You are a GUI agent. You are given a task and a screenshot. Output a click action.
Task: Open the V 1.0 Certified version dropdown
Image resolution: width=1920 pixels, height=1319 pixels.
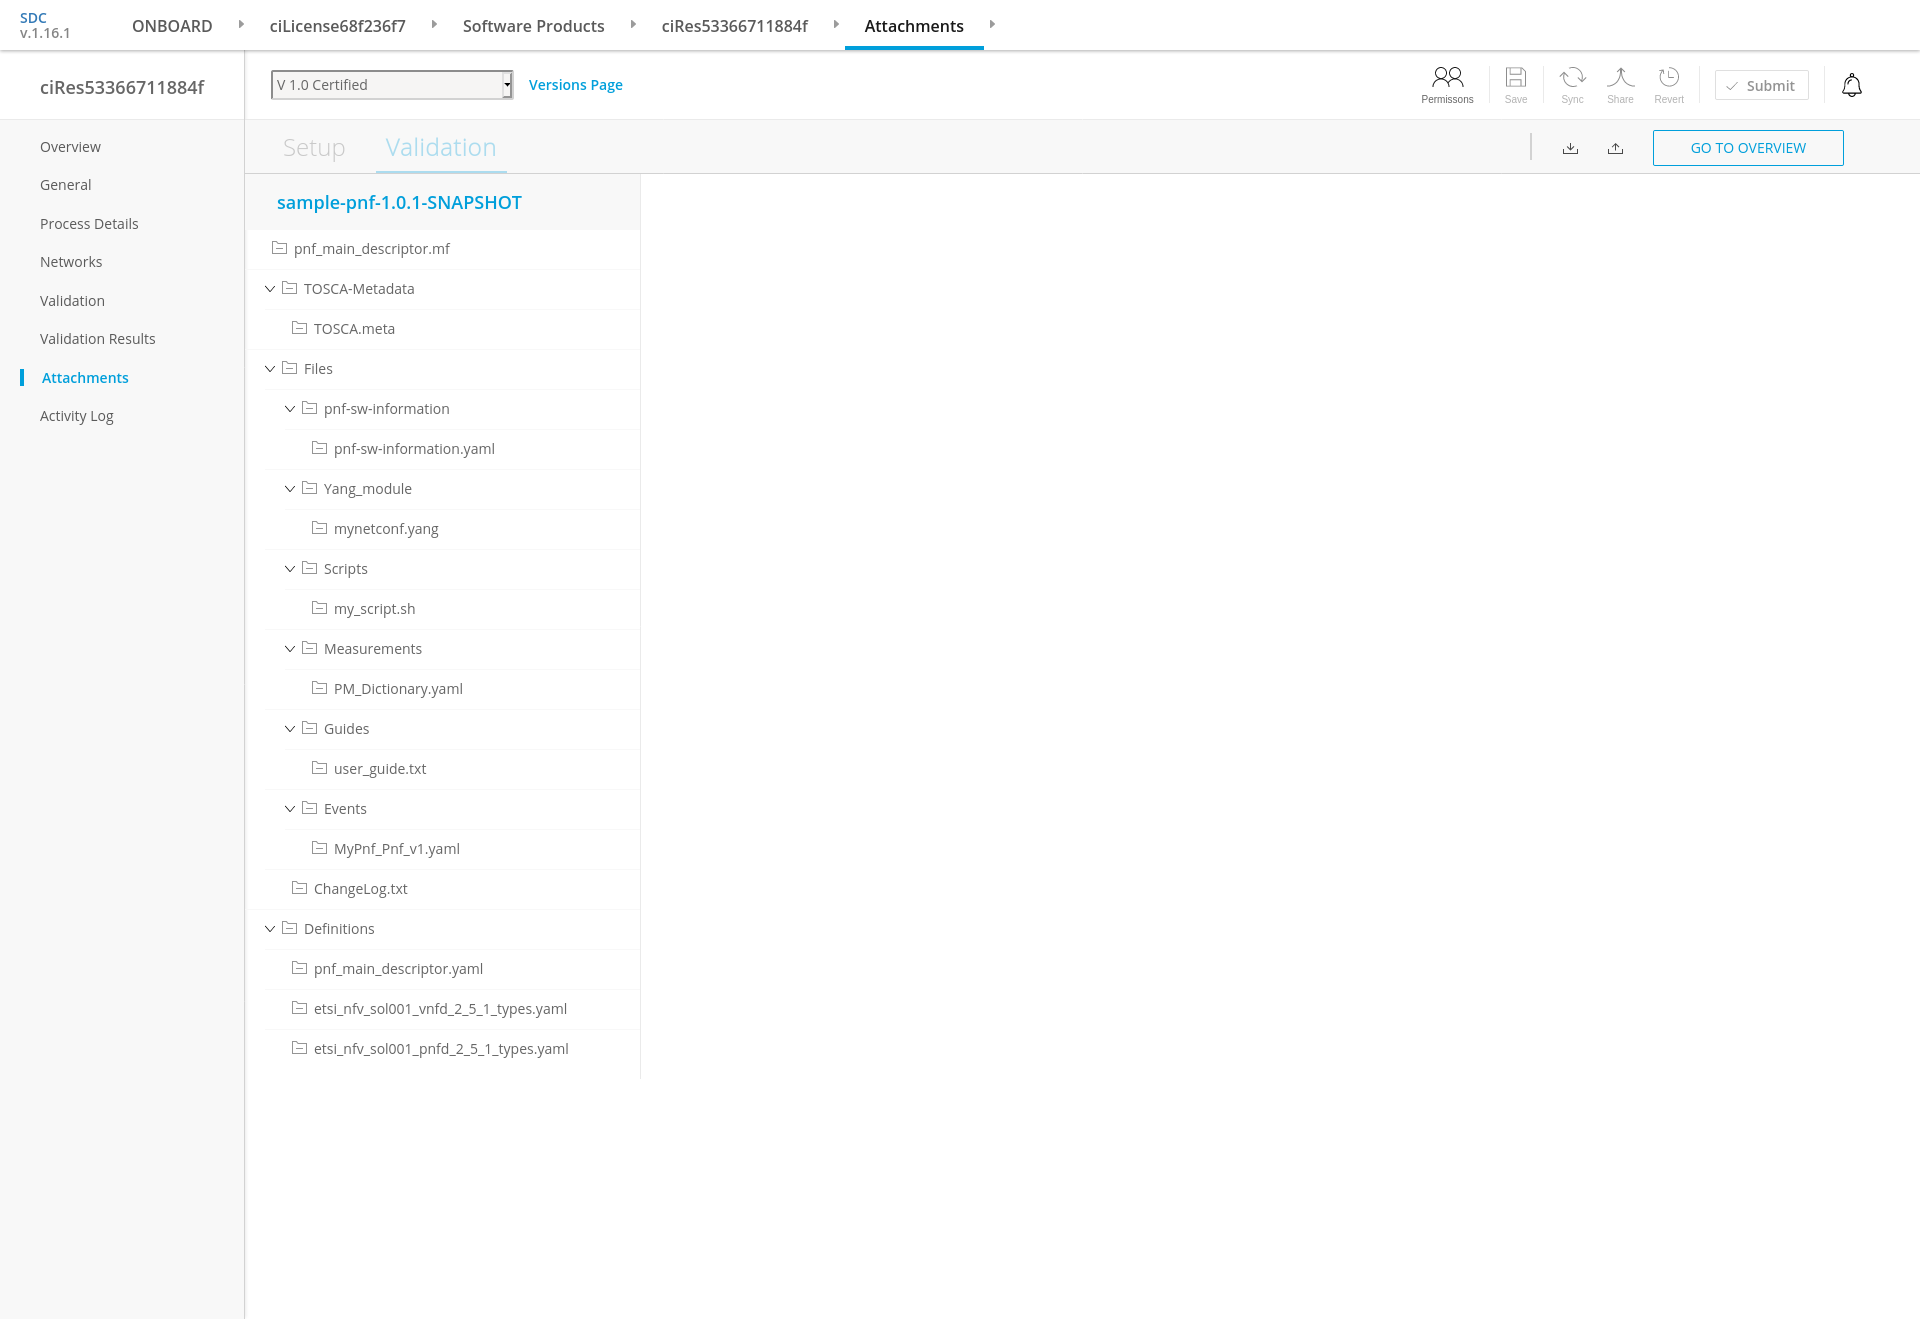click(x=392, y=85)
